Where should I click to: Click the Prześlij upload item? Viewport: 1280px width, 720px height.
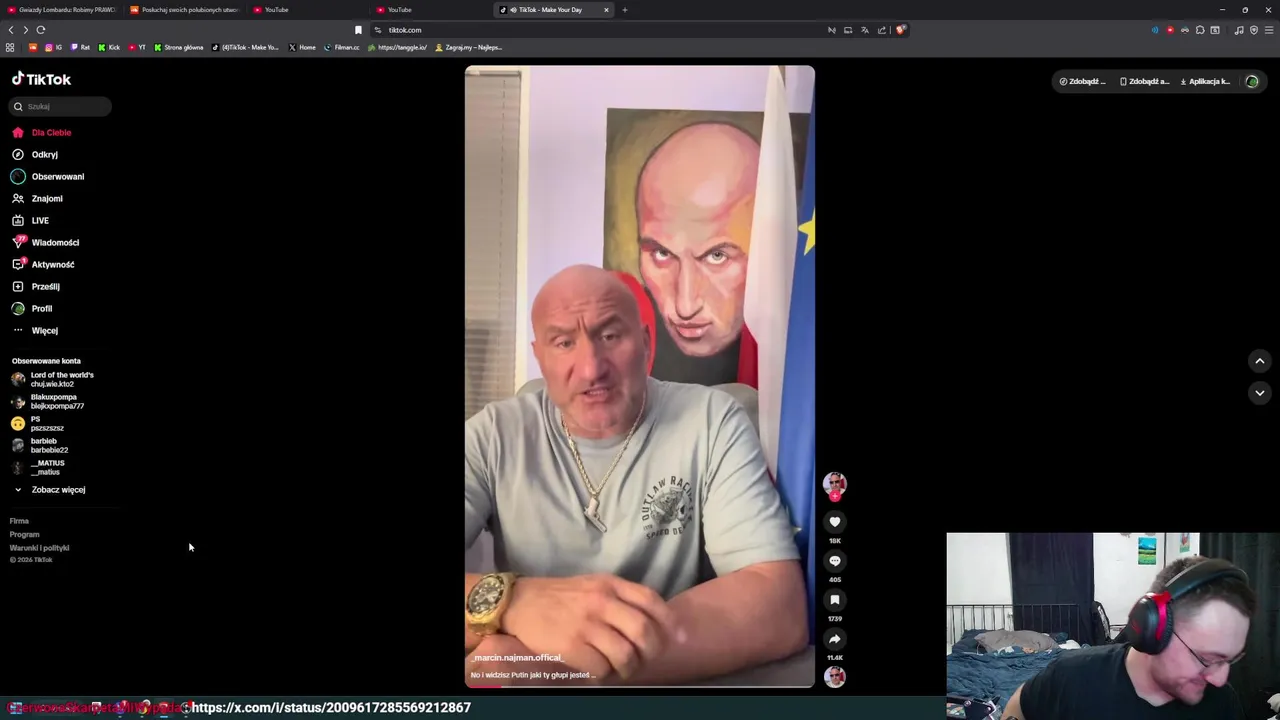[x=35, y=286]
